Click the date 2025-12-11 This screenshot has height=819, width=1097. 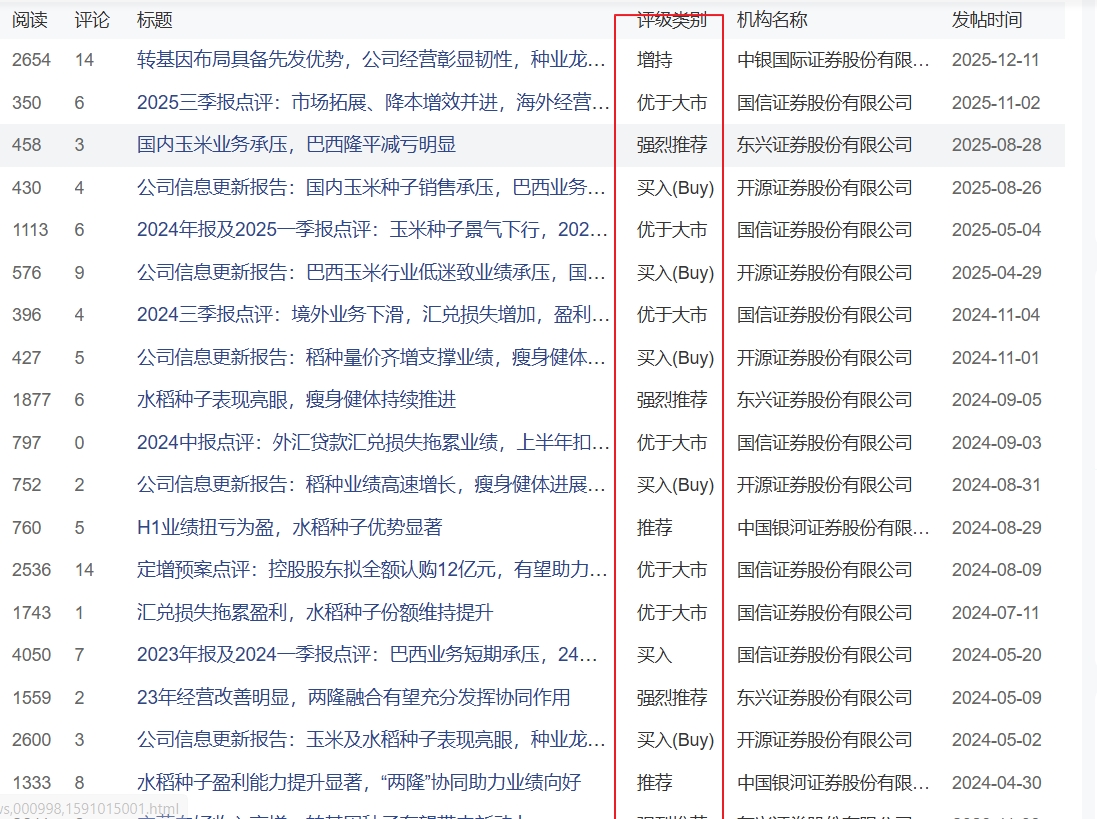click(996, 60)
